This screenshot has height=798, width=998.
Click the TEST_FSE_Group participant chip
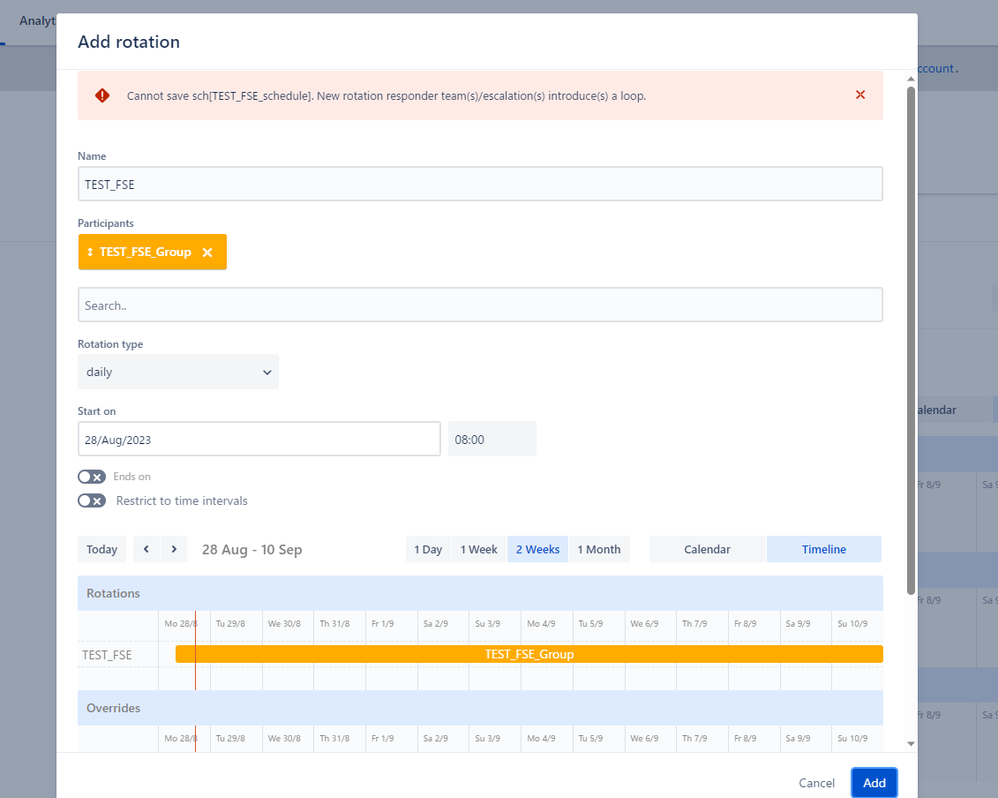[152, 252]
